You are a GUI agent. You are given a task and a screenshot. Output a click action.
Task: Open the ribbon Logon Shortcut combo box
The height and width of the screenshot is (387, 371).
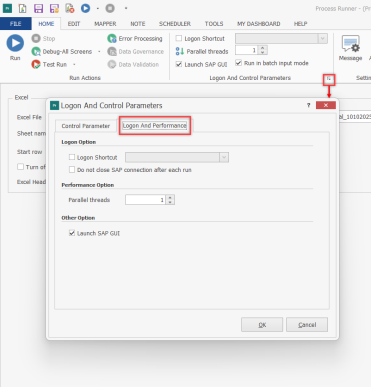click(x=281, y=38)
